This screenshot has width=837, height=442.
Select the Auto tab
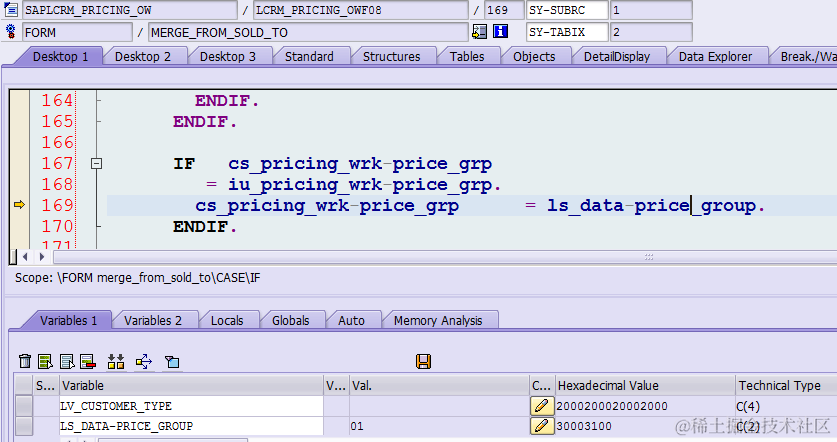[351, 320]
